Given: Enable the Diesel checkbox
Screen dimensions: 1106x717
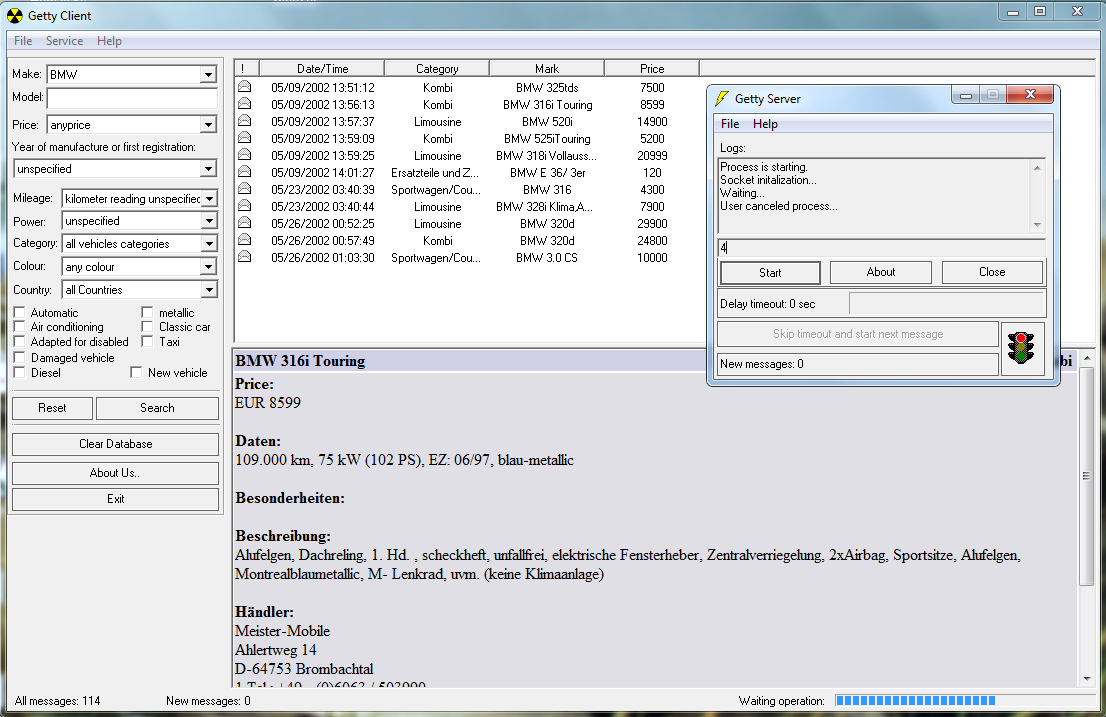Looking at the screenshot, I should (x=20, y=372).
